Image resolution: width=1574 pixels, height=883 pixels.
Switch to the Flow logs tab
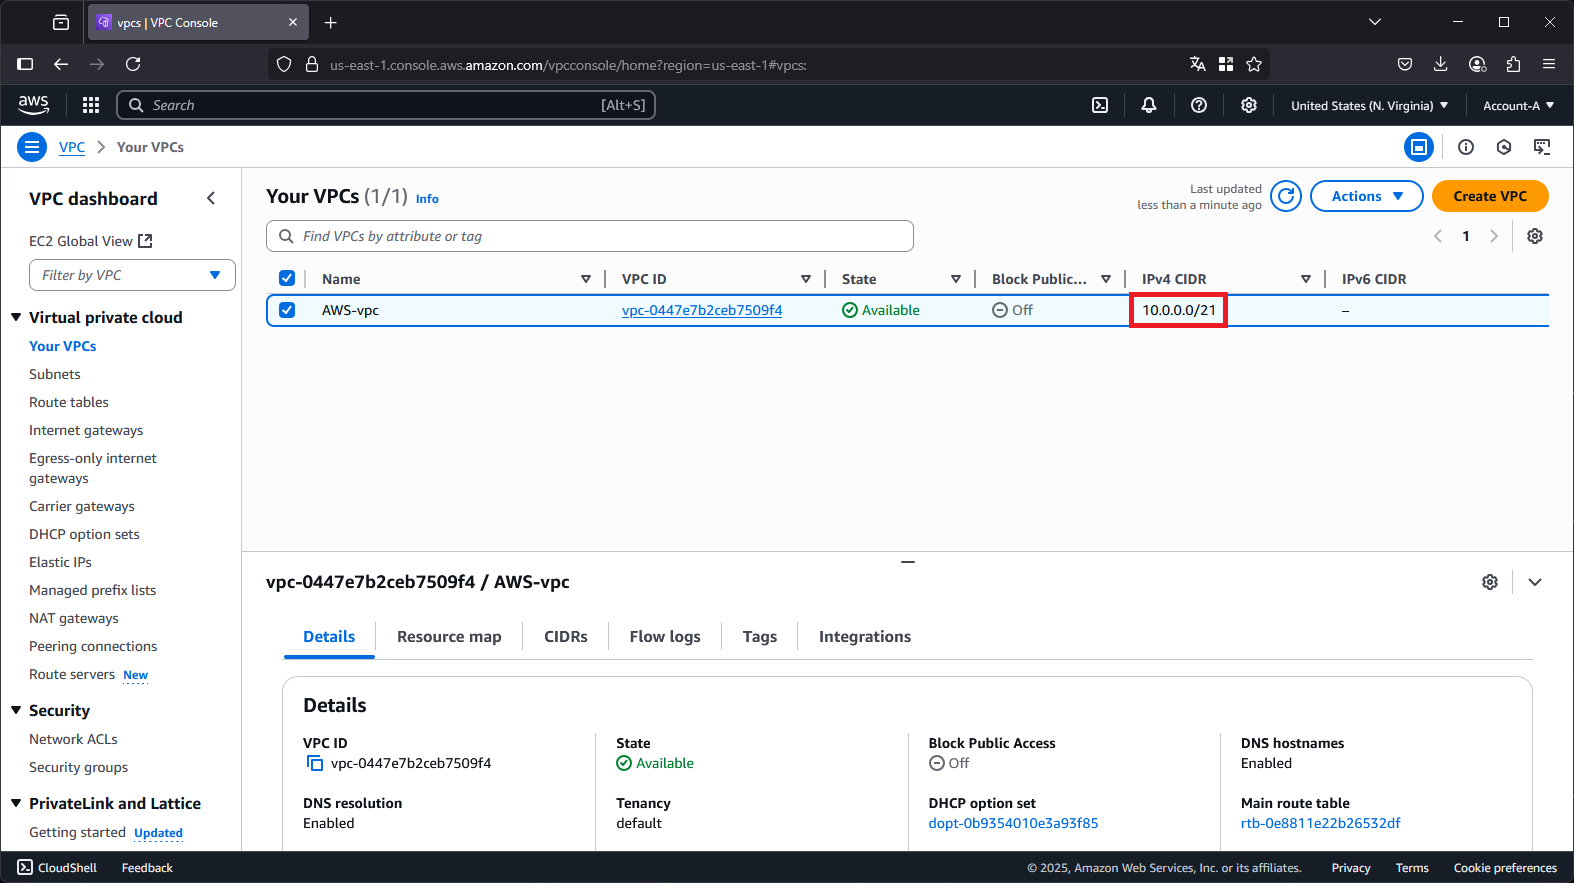coord(665,637)
